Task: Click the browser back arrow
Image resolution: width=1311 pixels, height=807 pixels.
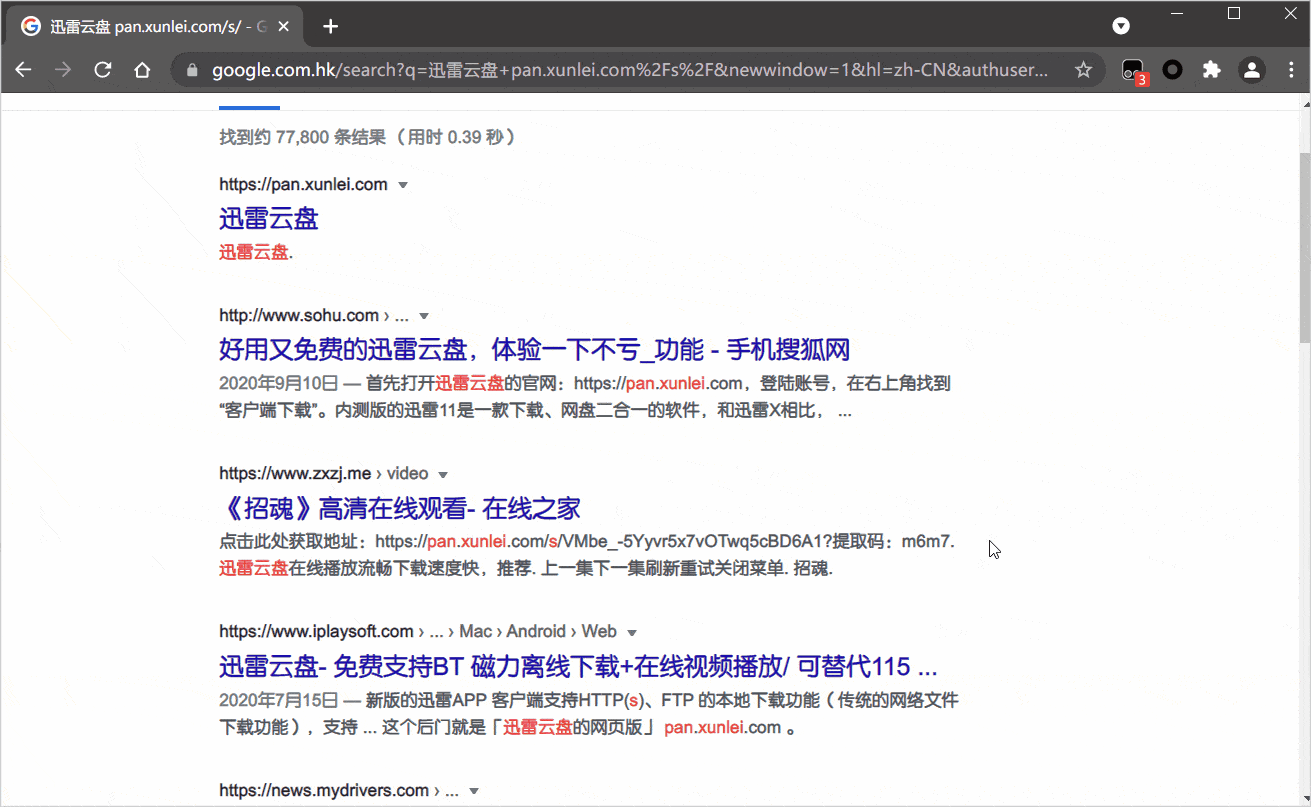Action: click(x=23, y=70)
